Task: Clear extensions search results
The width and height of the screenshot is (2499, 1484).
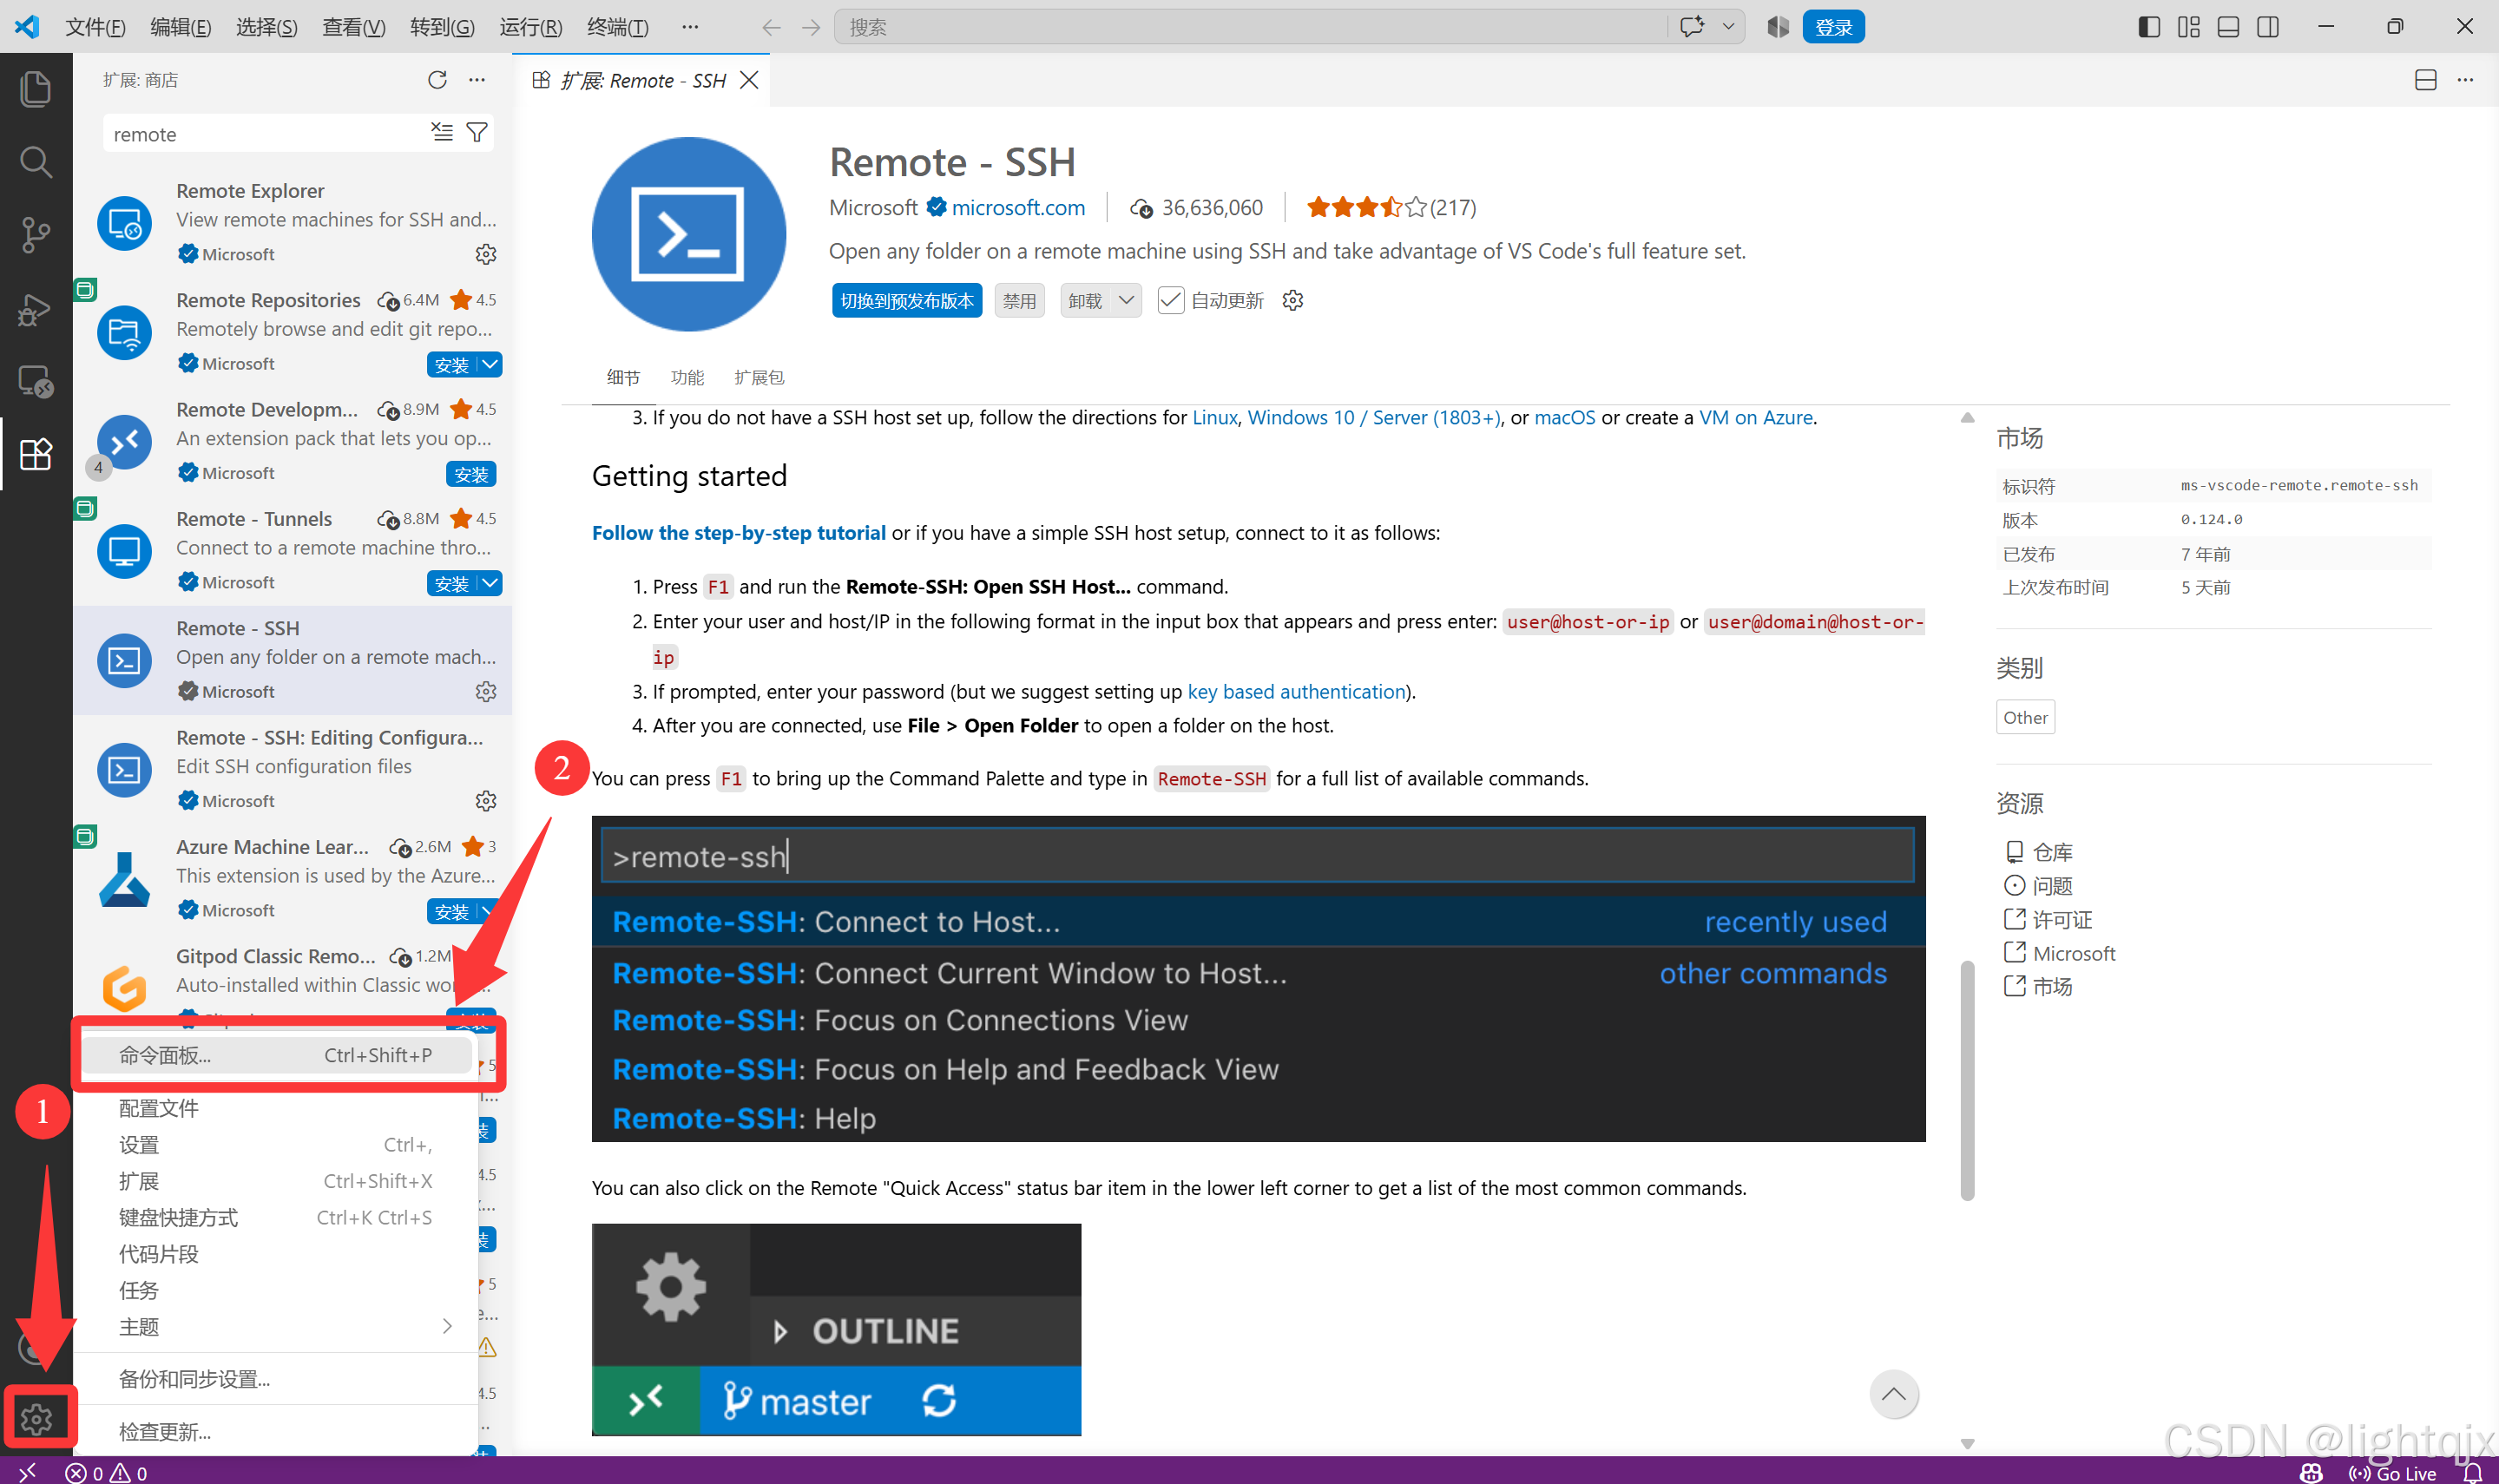Action: pos(442,133)
